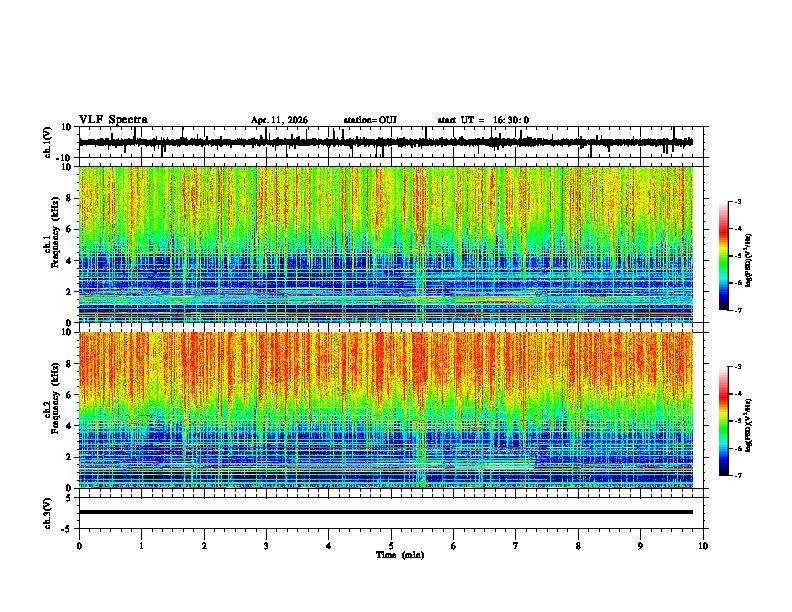Click the 4 kHz tick on ch.1 spectrogram

[69, 261]
